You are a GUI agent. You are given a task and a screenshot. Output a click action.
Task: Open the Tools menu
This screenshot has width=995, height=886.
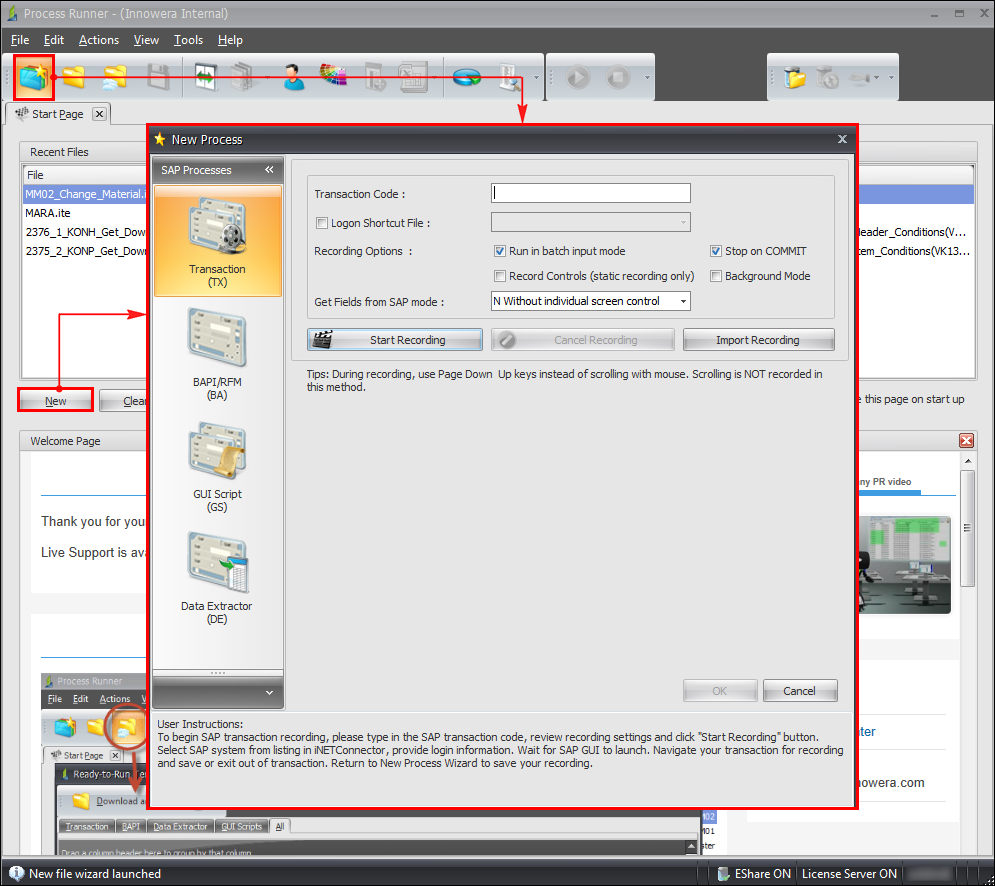(188, 40)
